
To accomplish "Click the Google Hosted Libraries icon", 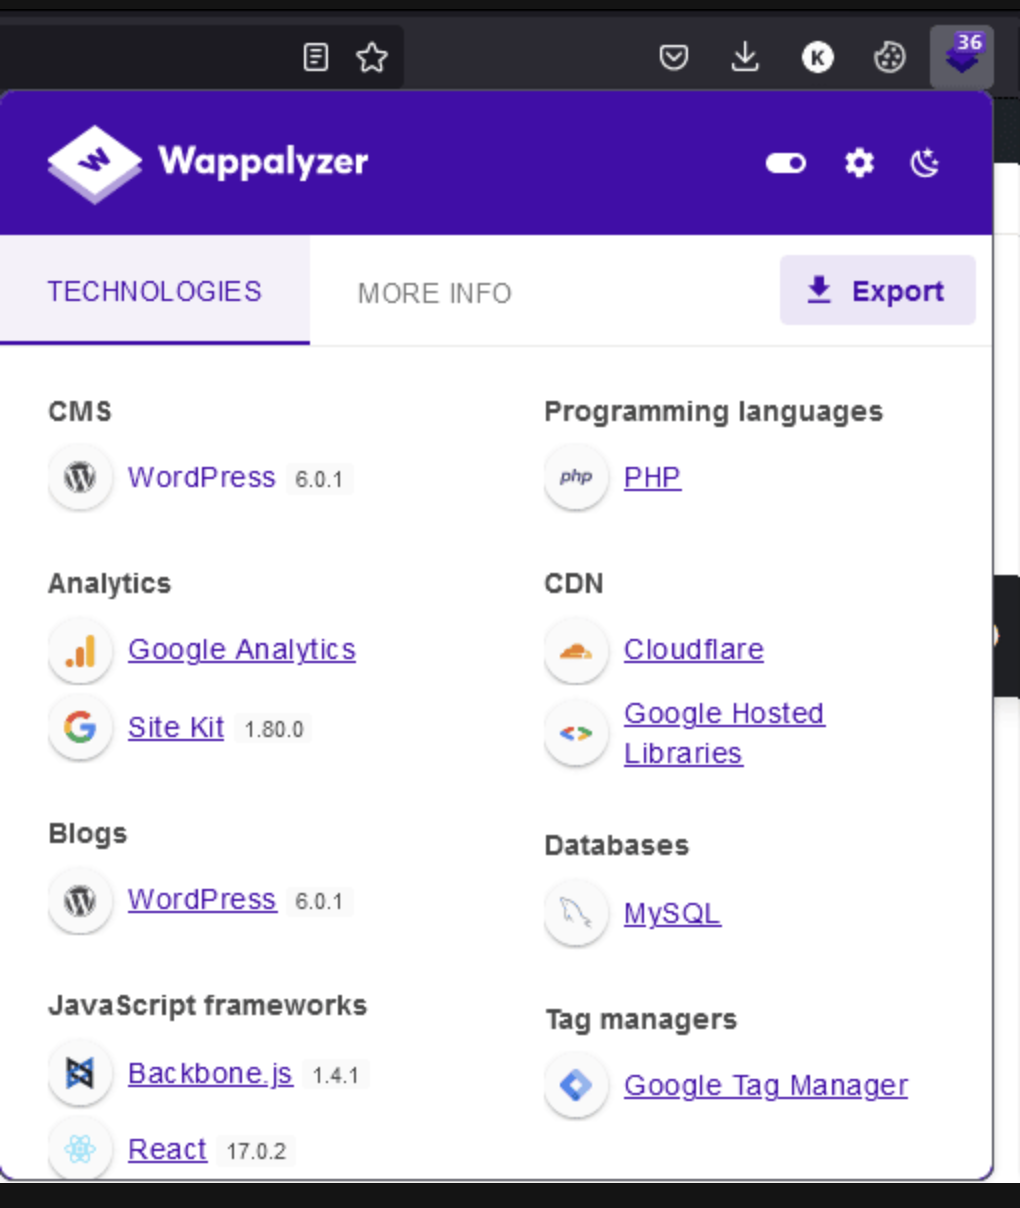I will click(576, 733).
